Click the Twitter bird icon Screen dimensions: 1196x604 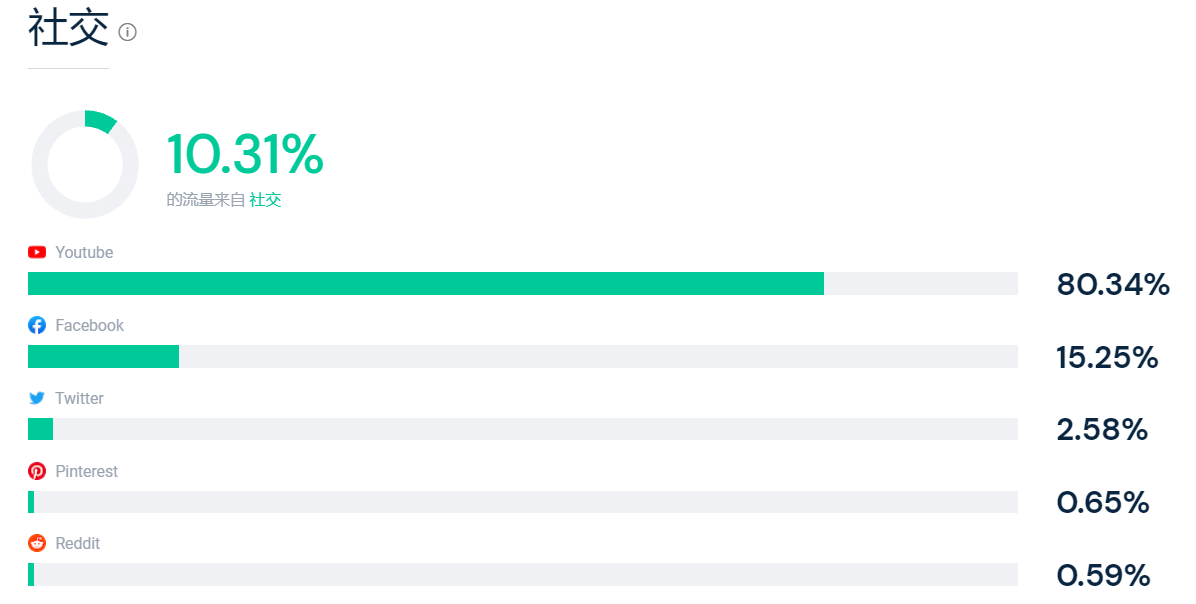37,398
